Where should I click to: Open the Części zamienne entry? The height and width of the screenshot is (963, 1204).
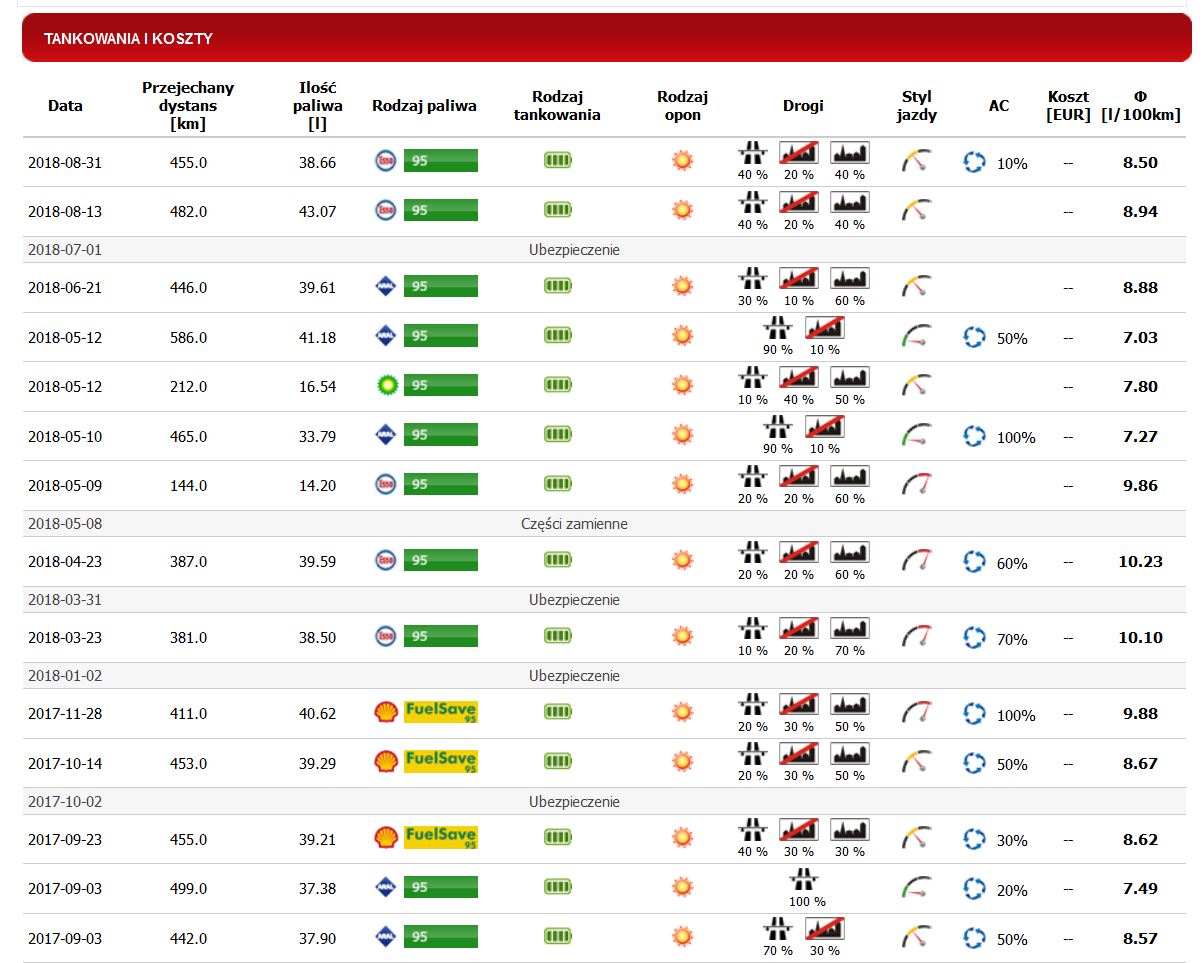574,524
